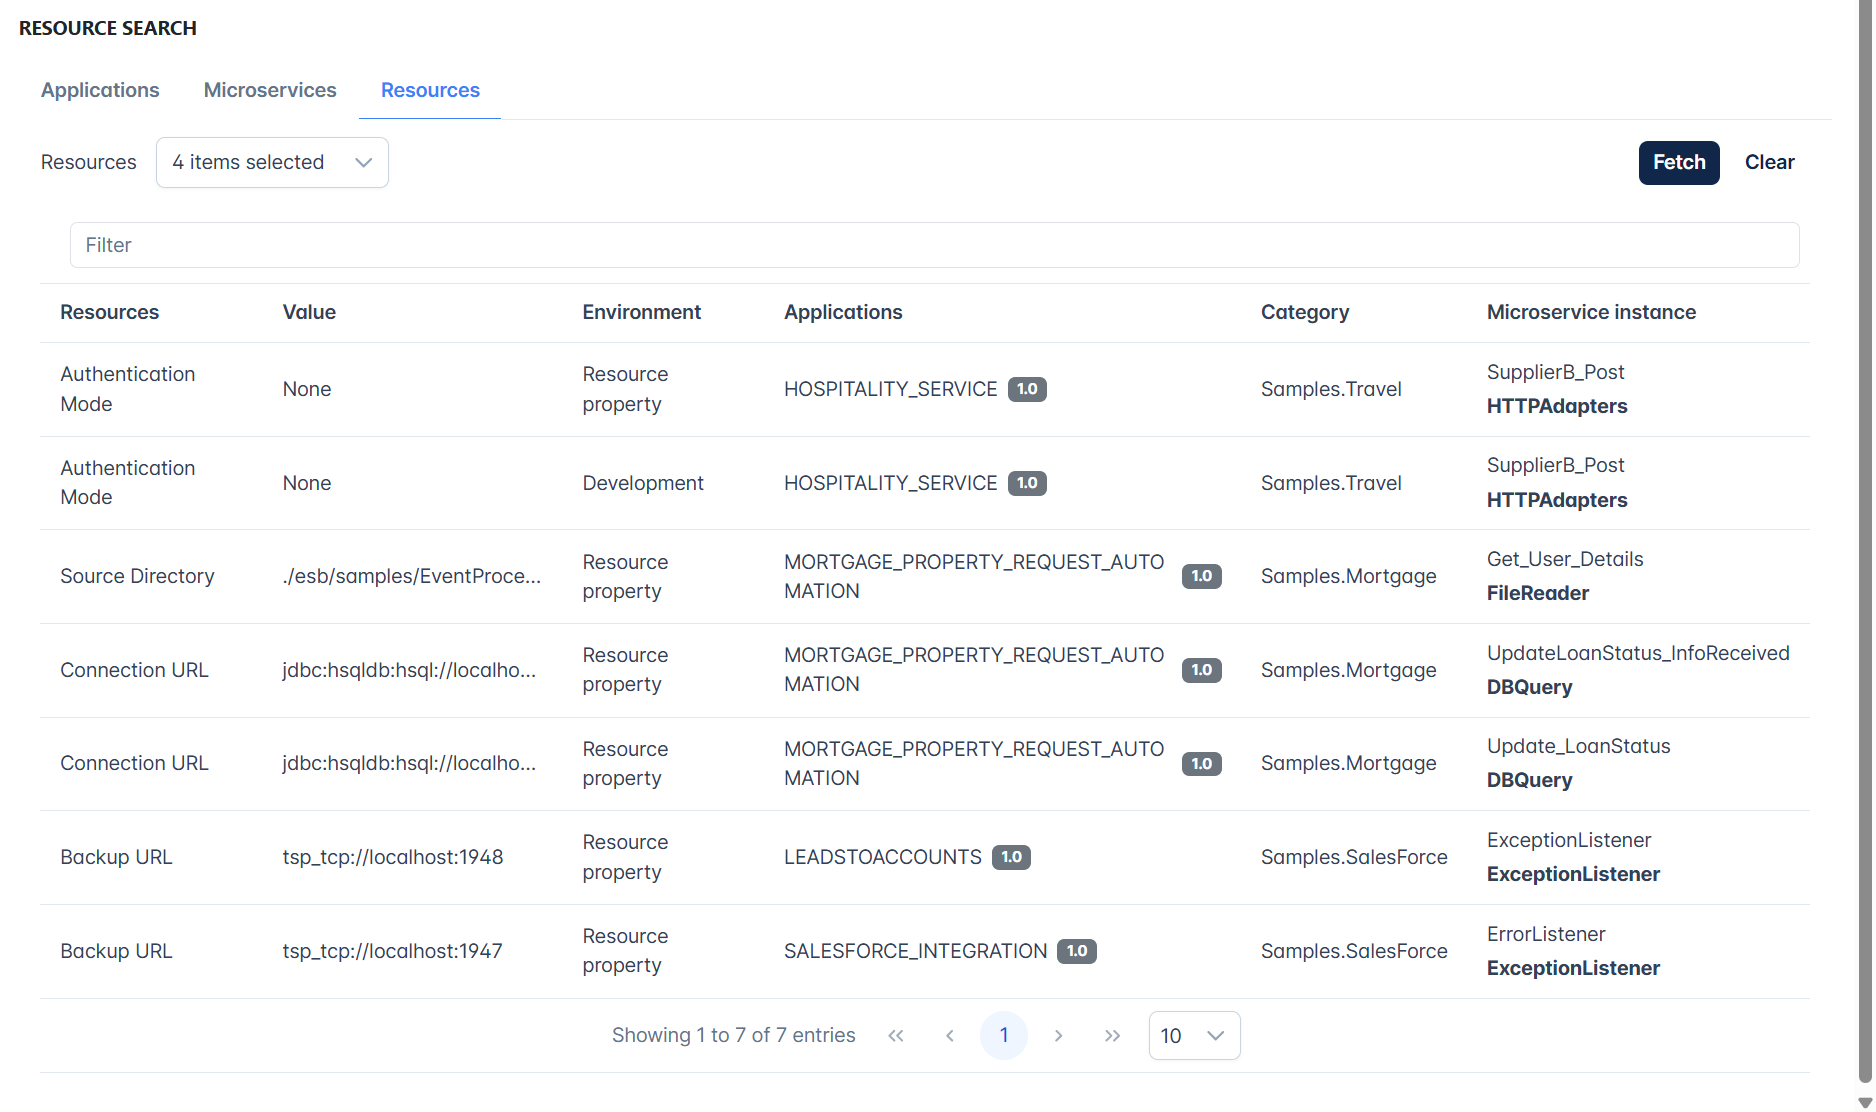Click the Development environment cell
The height and width of the screenshot is (1112, 1876).
tap(643, 483)
